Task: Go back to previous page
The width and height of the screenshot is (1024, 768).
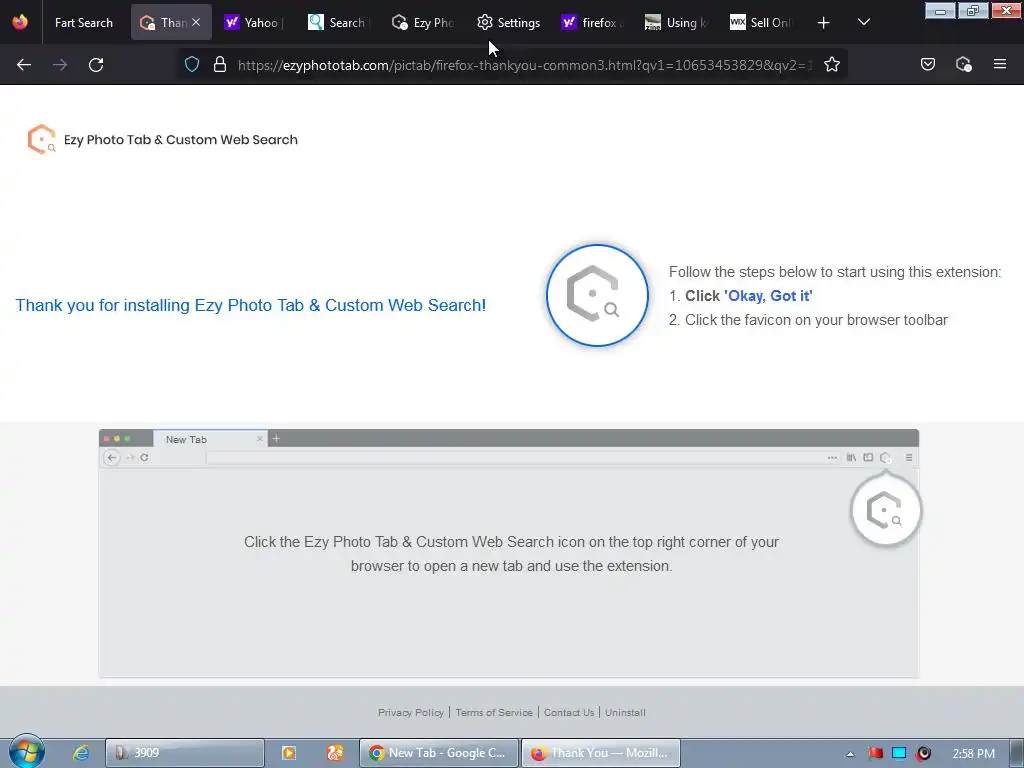Action: tap(24, 65)
